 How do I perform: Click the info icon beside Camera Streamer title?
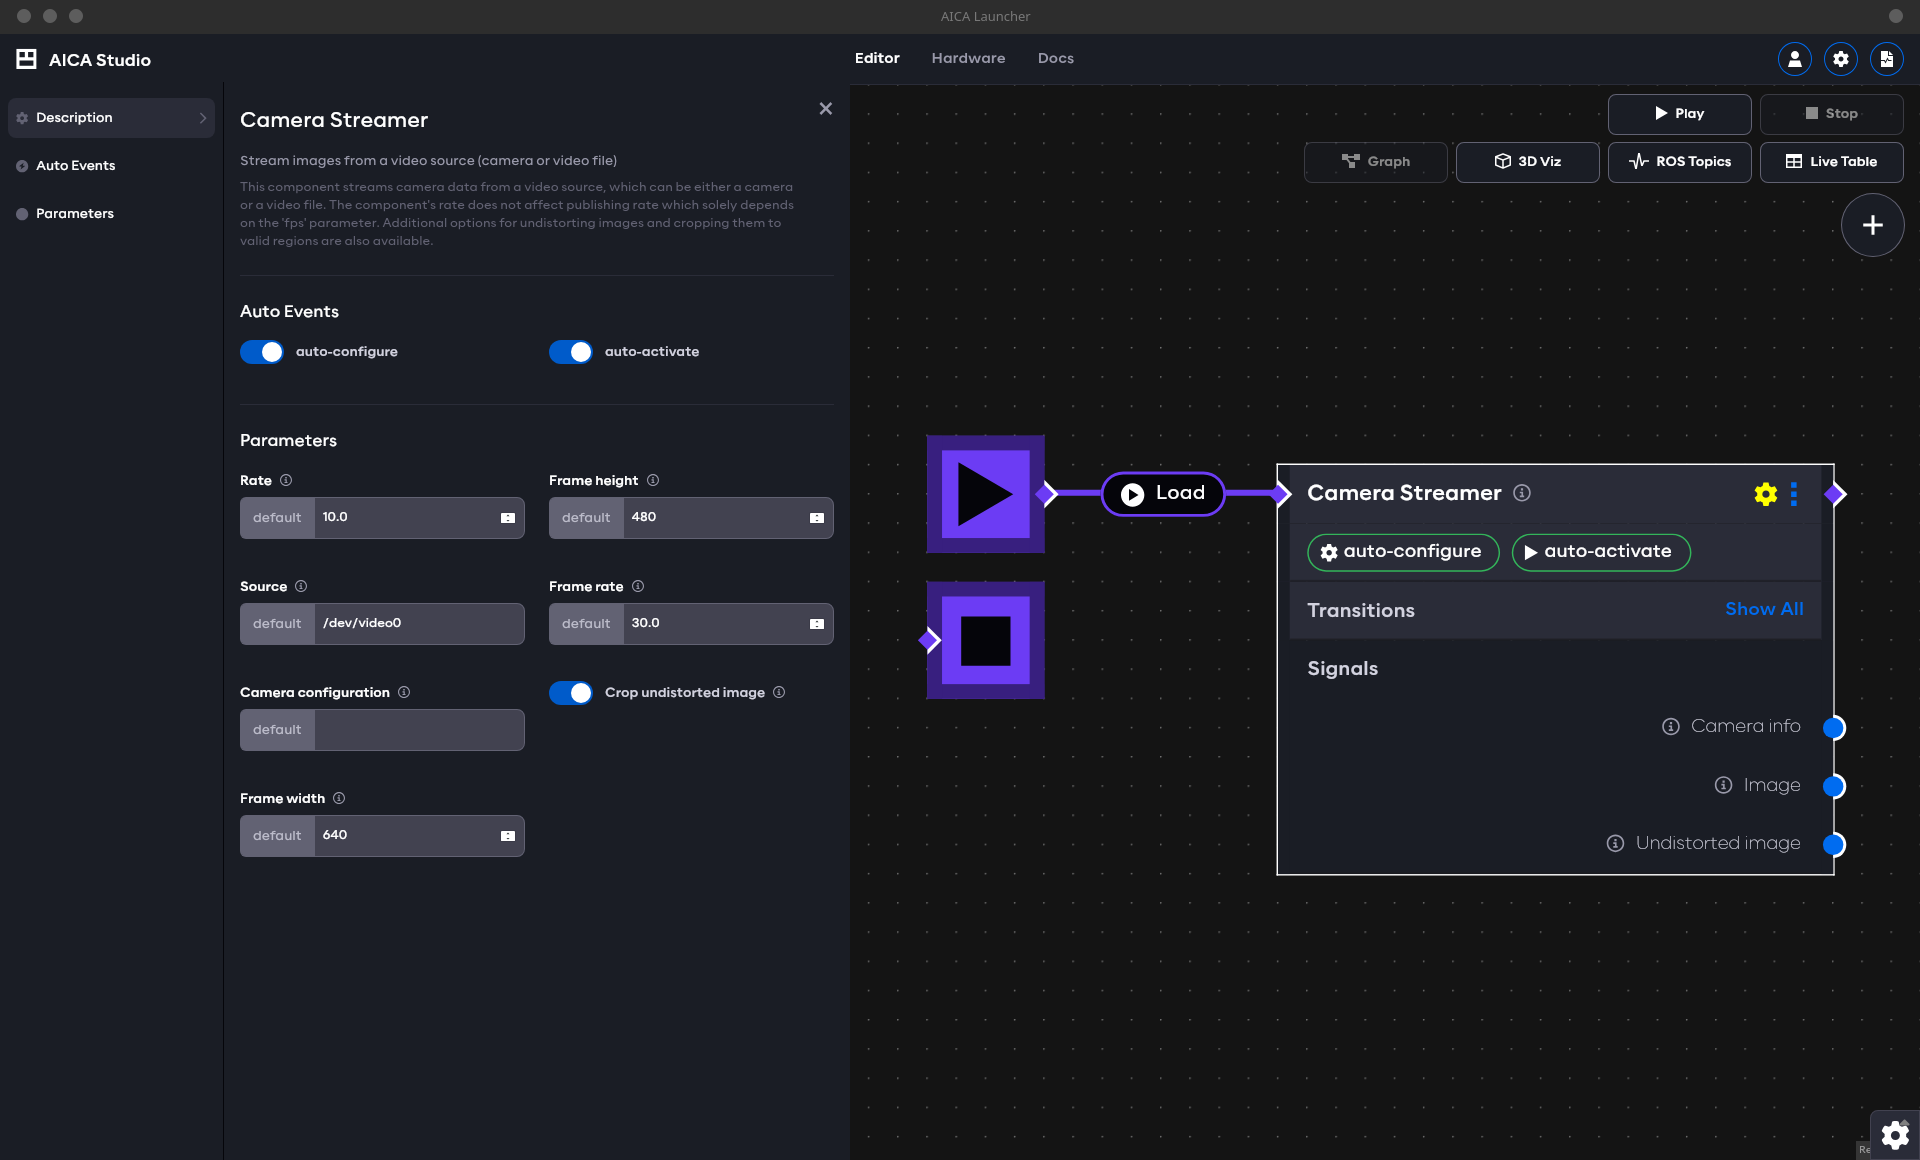tap(1521, 493)
